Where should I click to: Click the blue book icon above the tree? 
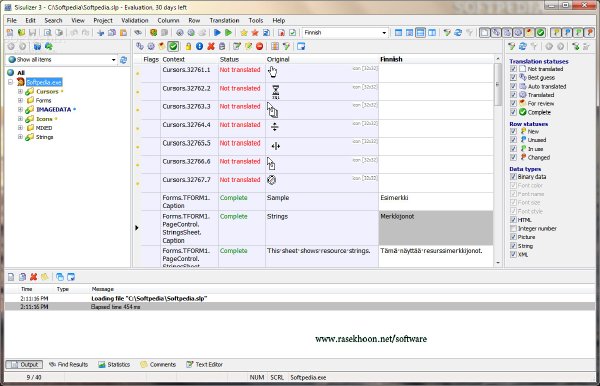[x=37, y=47]
